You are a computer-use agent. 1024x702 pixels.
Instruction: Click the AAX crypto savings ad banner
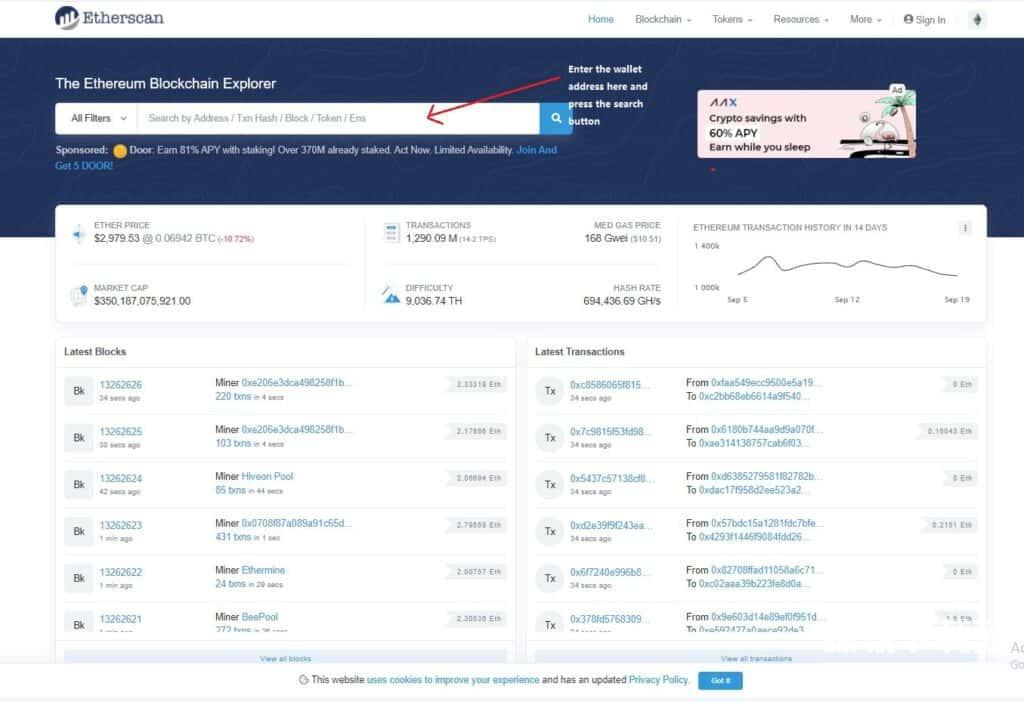[806, 124]
